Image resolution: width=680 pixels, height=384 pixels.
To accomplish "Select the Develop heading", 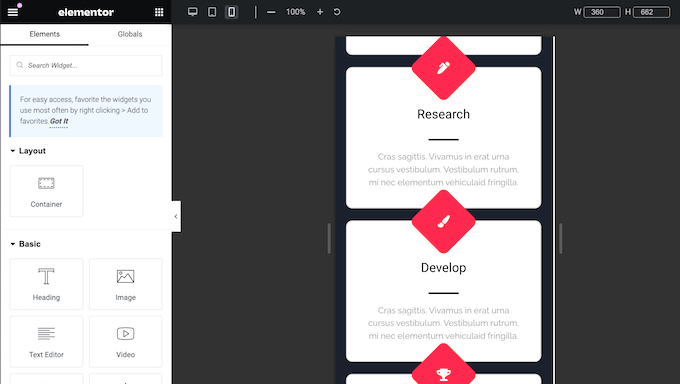I will (x=443, y=268).
